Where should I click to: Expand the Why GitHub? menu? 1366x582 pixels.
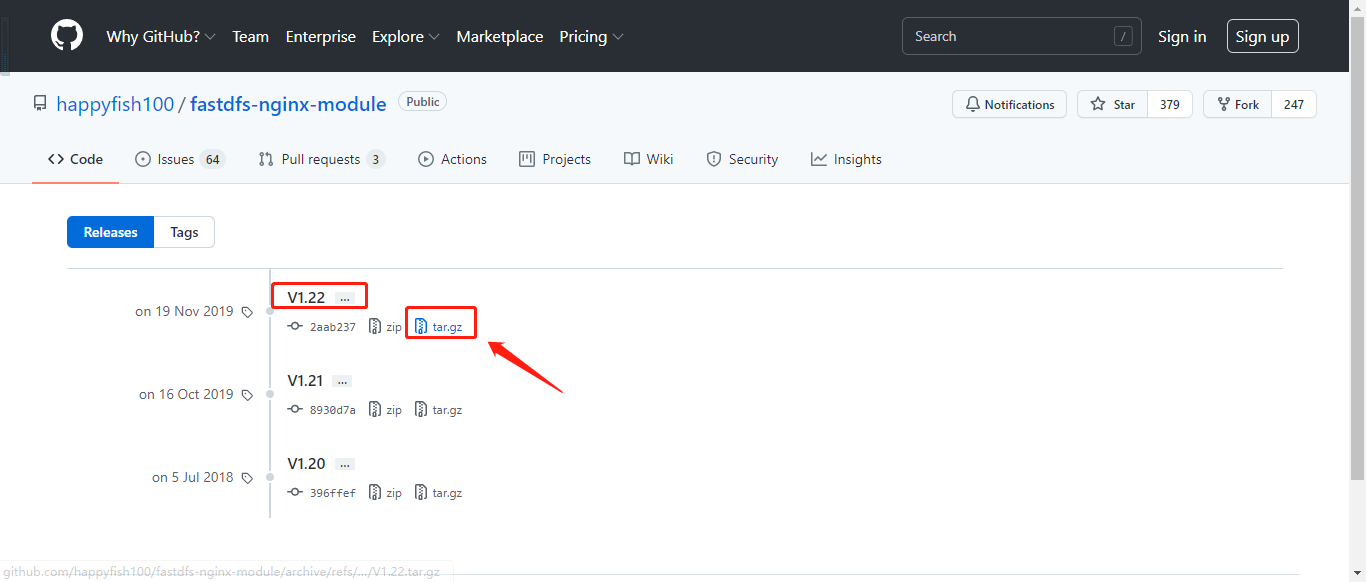coord(161,37)
